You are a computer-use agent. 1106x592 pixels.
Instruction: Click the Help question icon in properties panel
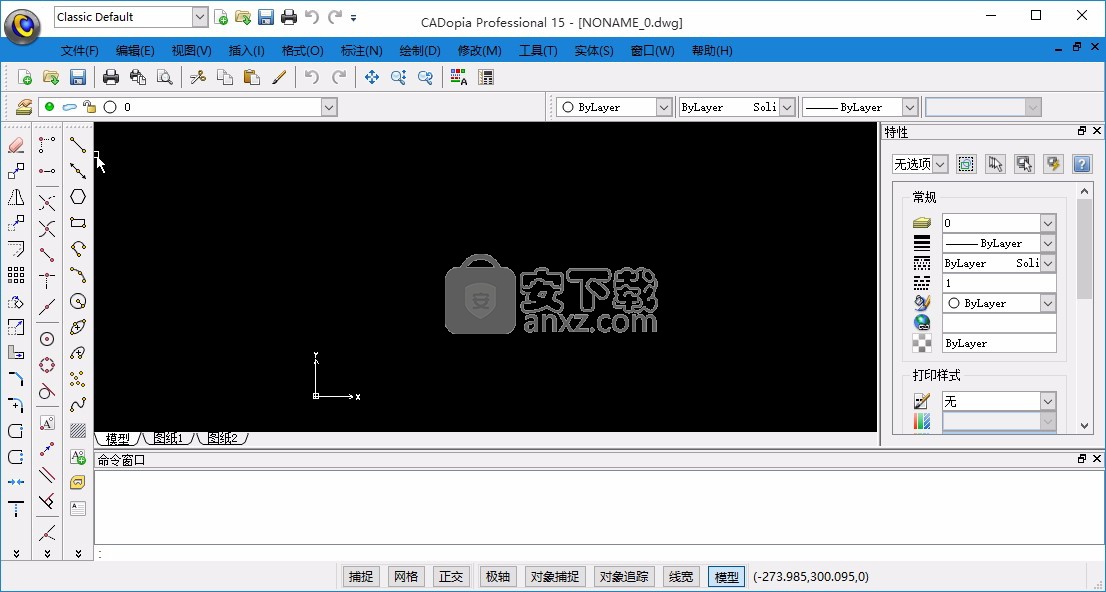(x=1081, y=164)
